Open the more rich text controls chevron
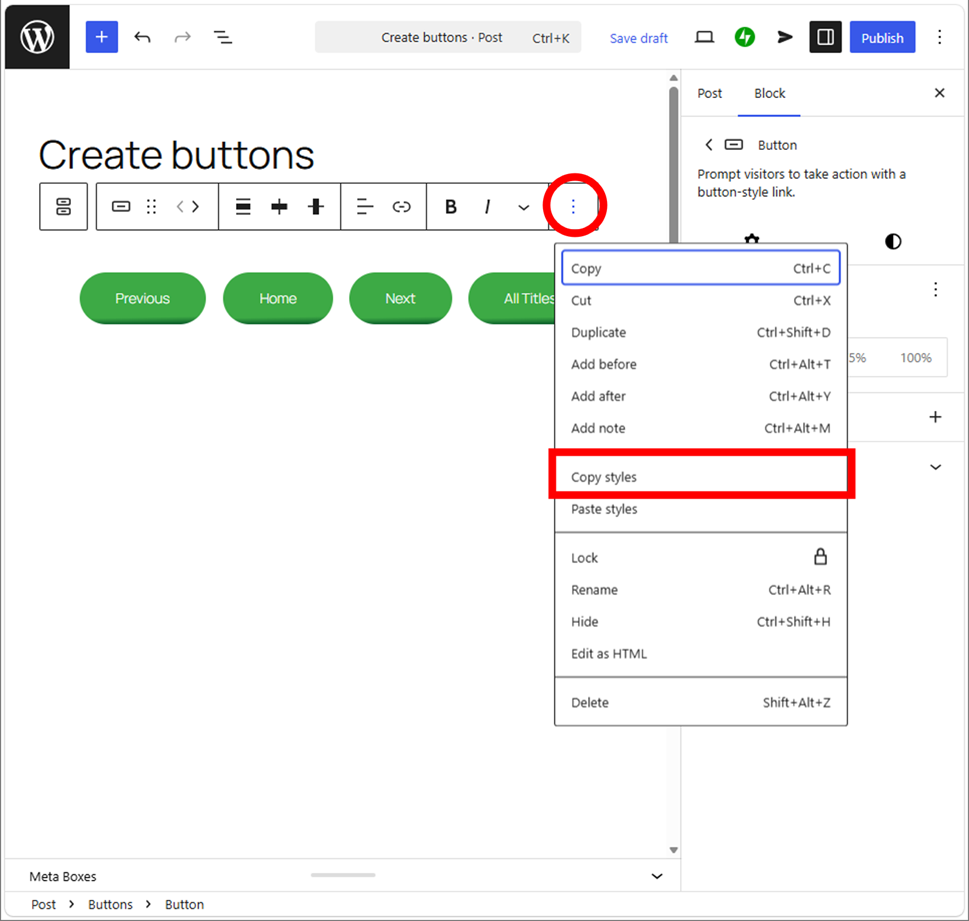The height and width of the screenshot is (921, 969). (523, 207)
